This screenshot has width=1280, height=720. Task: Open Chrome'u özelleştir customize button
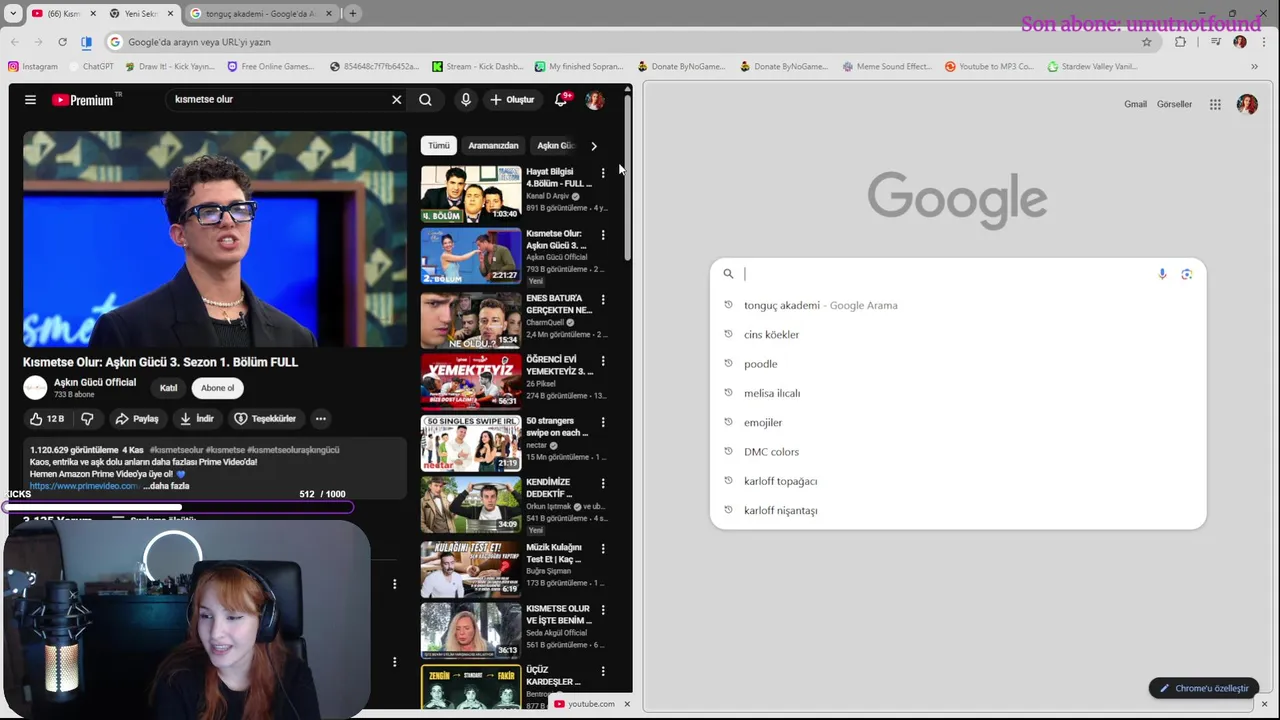(x=1204, y=688)
